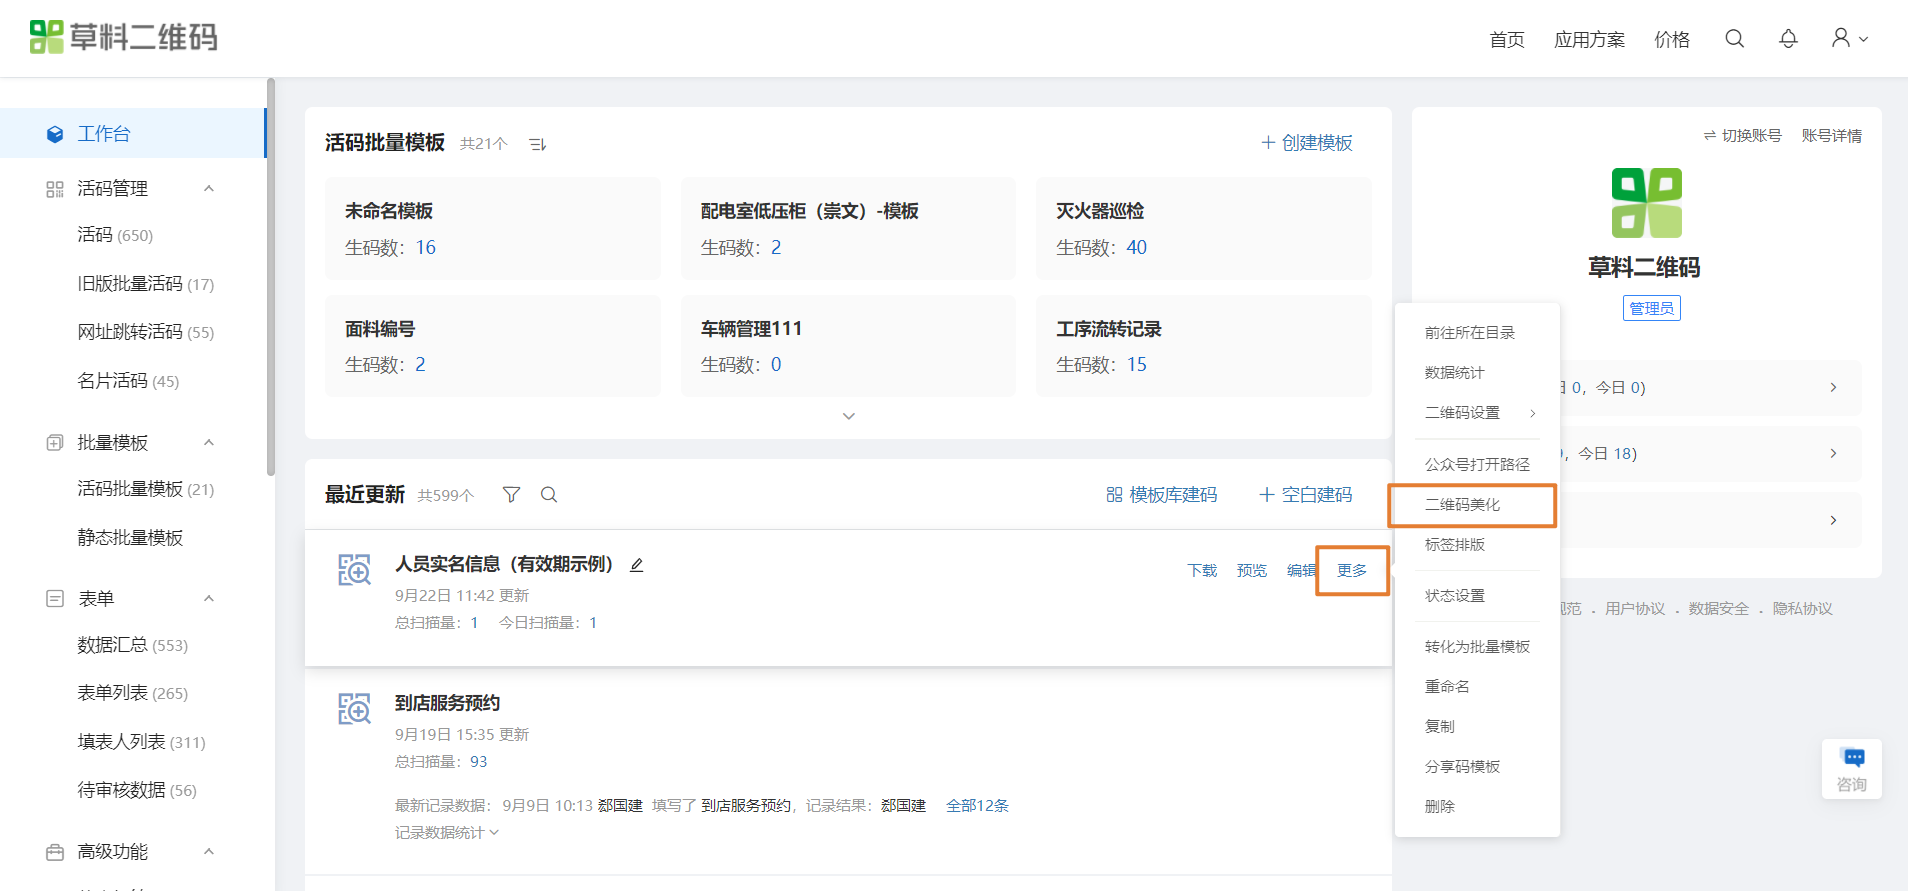Click 预览 for 人员实名信息
Image resolution: width=1908 pixels, height=891 pixels.
pos(1252,571)
